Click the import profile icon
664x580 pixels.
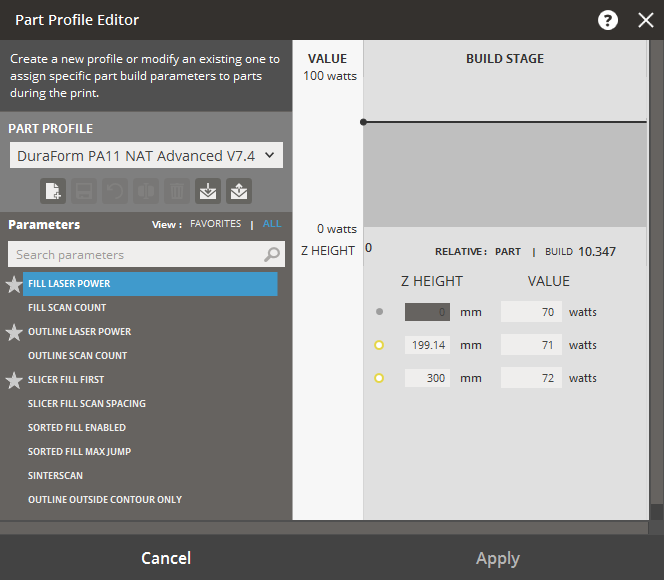point(207,190)
